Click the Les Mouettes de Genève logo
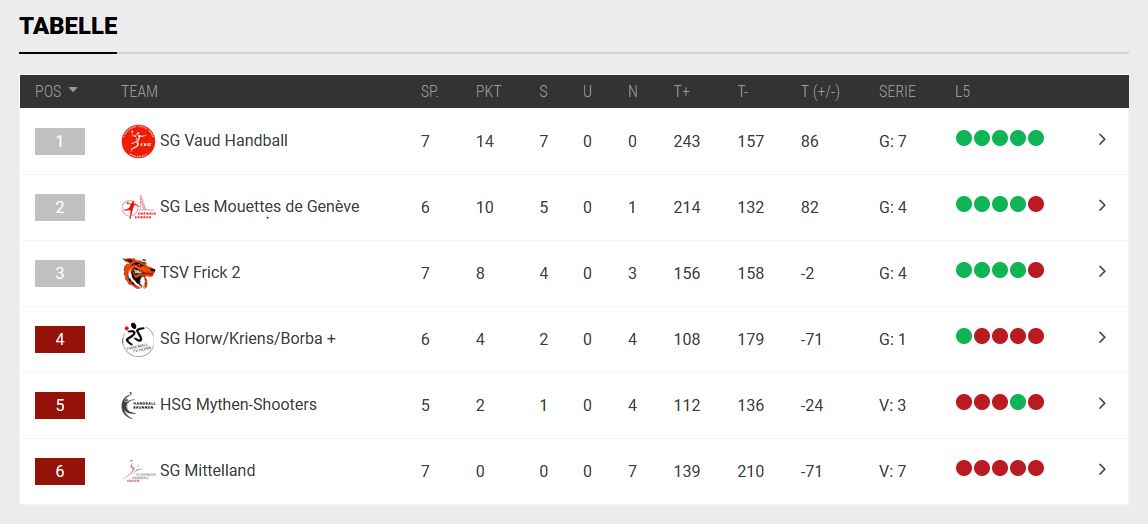The image size is (1148, 524). click(138, 207)
